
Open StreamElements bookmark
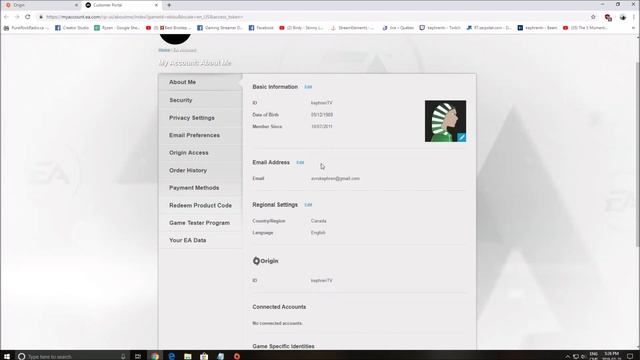pos(351,28)
